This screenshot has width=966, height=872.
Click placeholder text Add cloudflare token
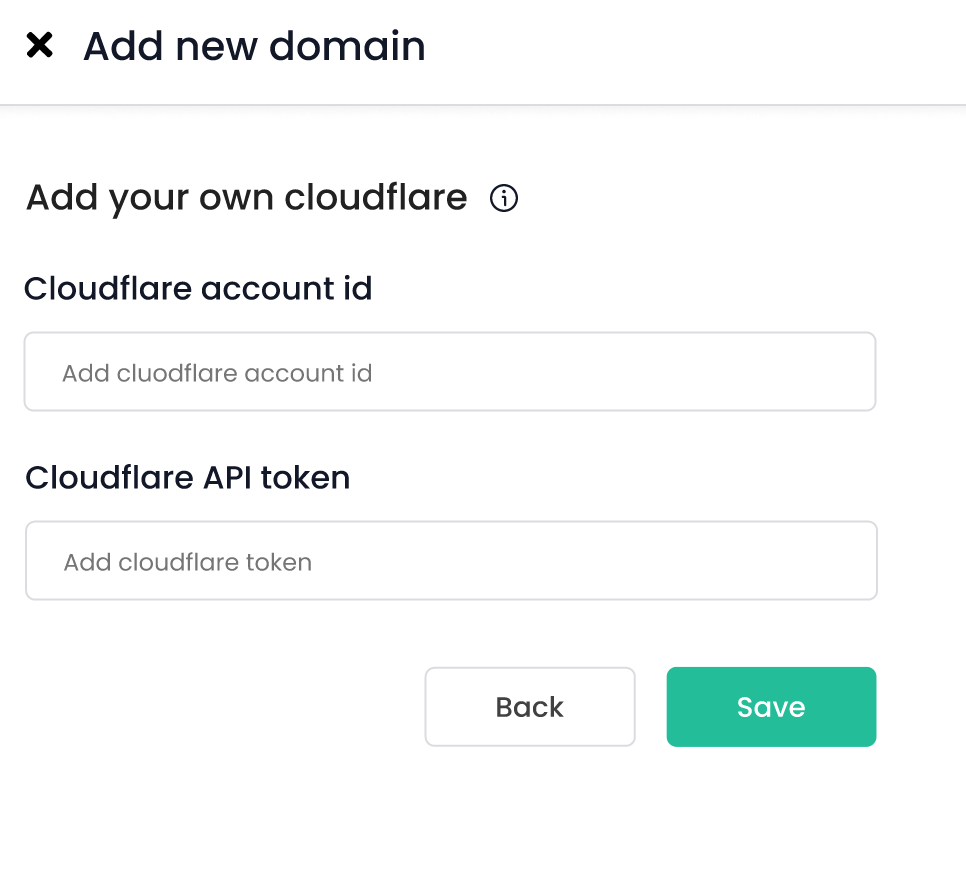pos(188,562)
